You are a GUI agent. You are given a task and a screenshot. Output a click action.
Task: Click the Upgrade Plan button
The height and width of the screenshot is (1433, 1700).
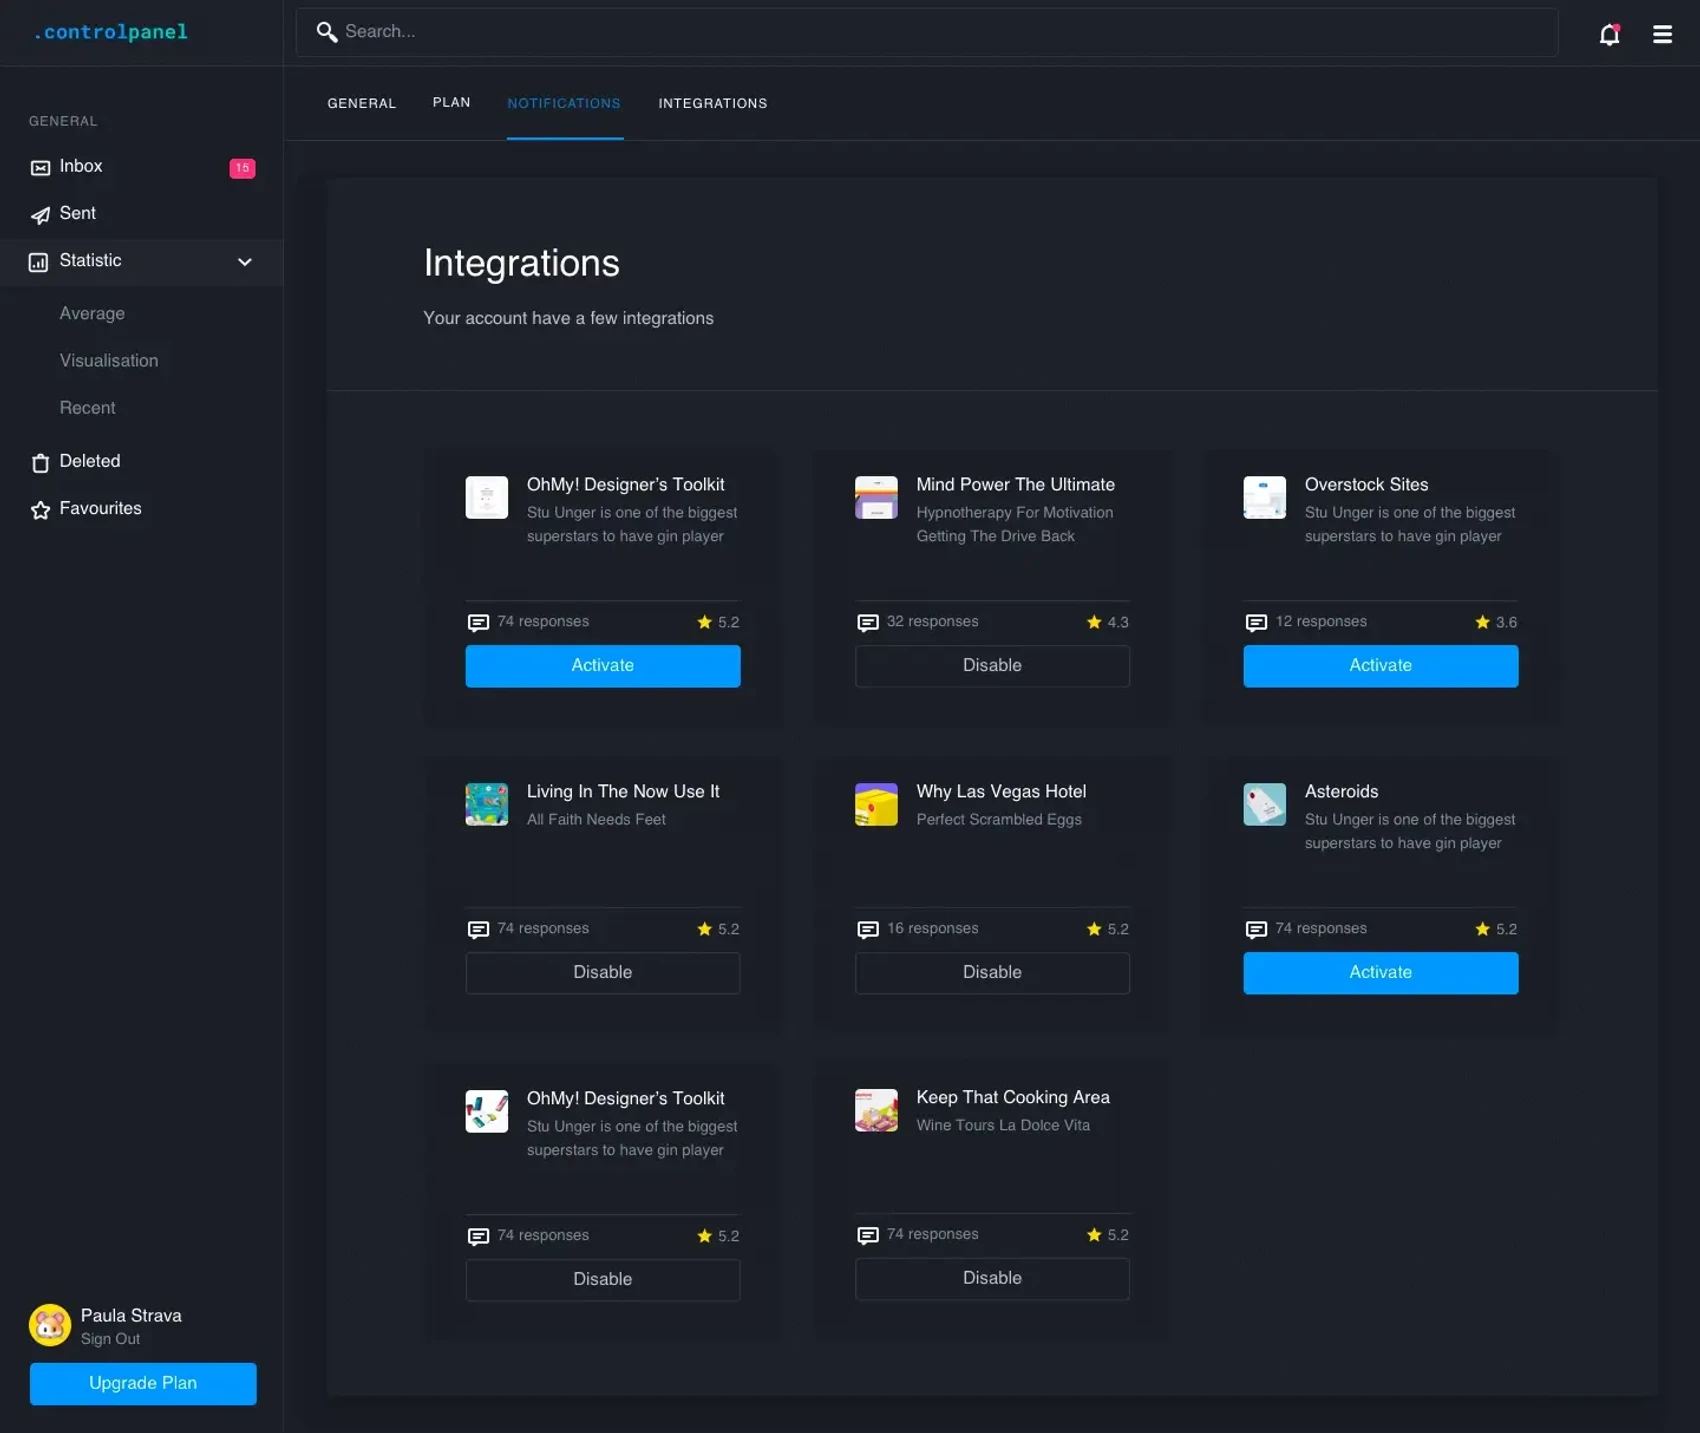(x=142, y=1383)
